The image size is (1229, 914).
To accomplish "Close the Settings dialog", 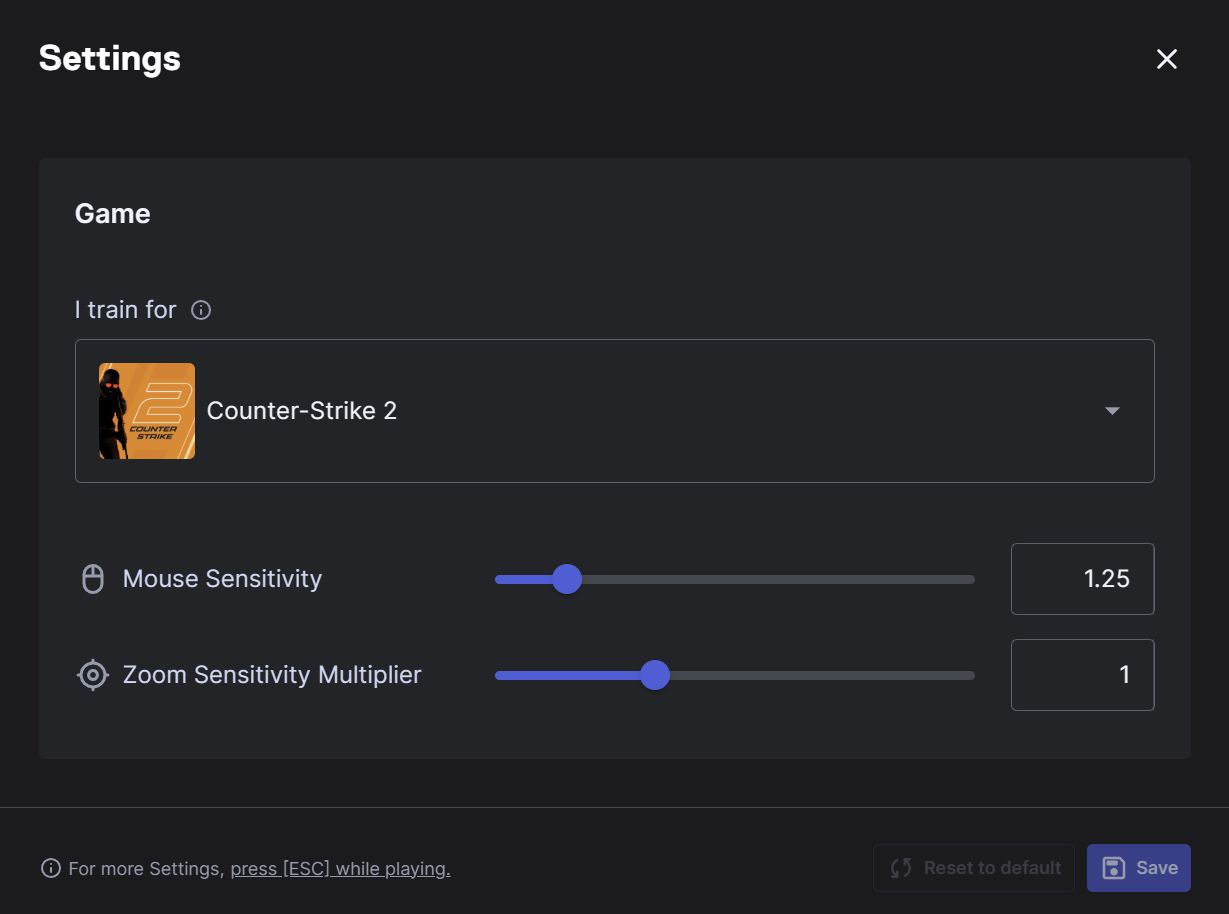I will [1166, 59].
